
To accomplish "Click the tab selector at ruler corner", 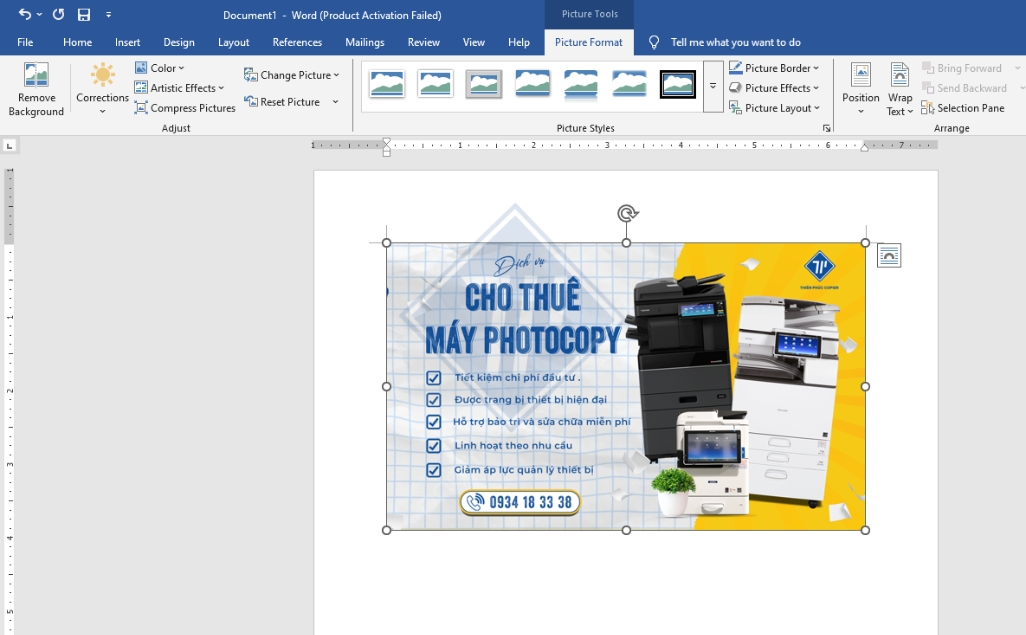I will point(9,146).
